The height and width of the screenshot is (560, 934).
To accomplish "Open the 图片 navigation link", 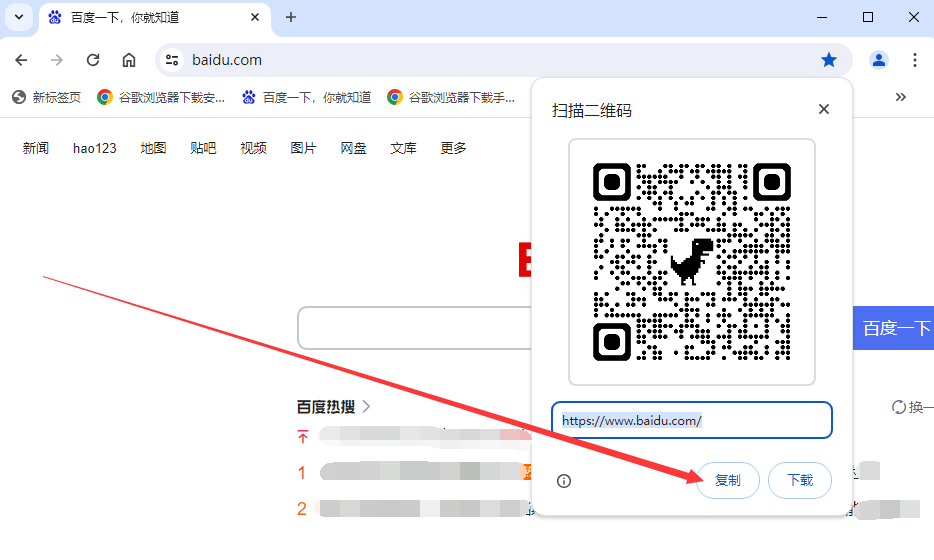I will [x=303, y=148].
